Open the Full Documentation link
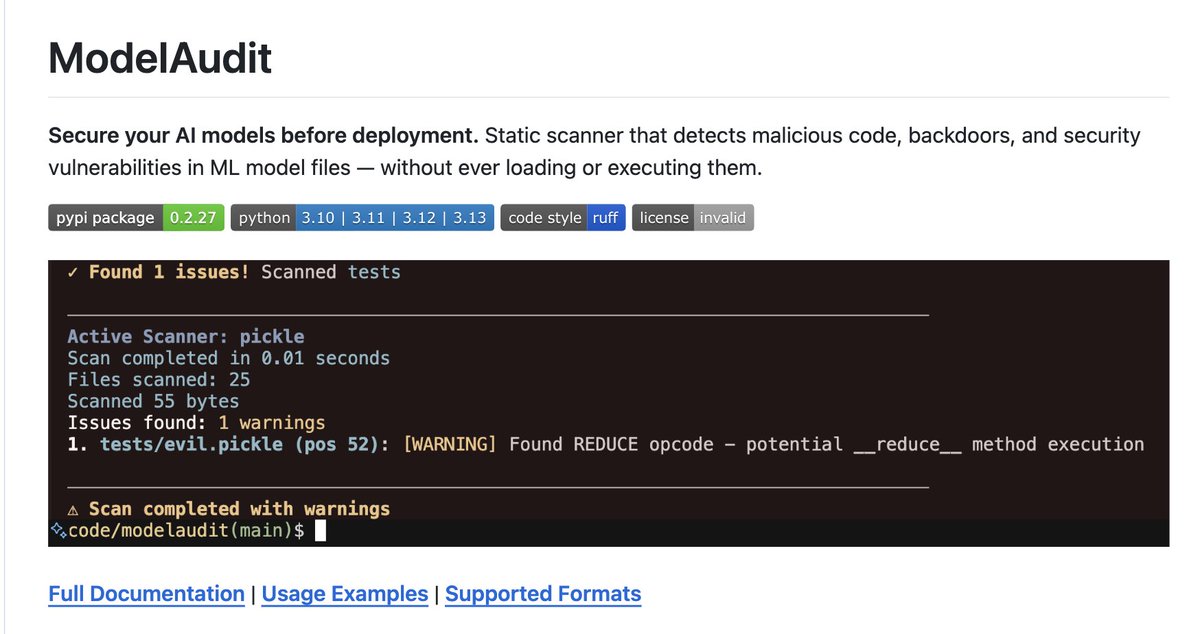The height and width of the screenshot is (634, 1200). [x=146, y=594]
